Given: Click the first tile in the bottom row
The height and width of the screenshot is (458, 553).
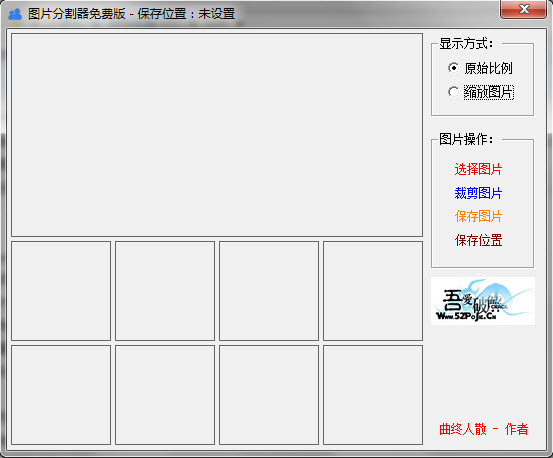Looking at the screenshot, I should [x=61, y=395].
